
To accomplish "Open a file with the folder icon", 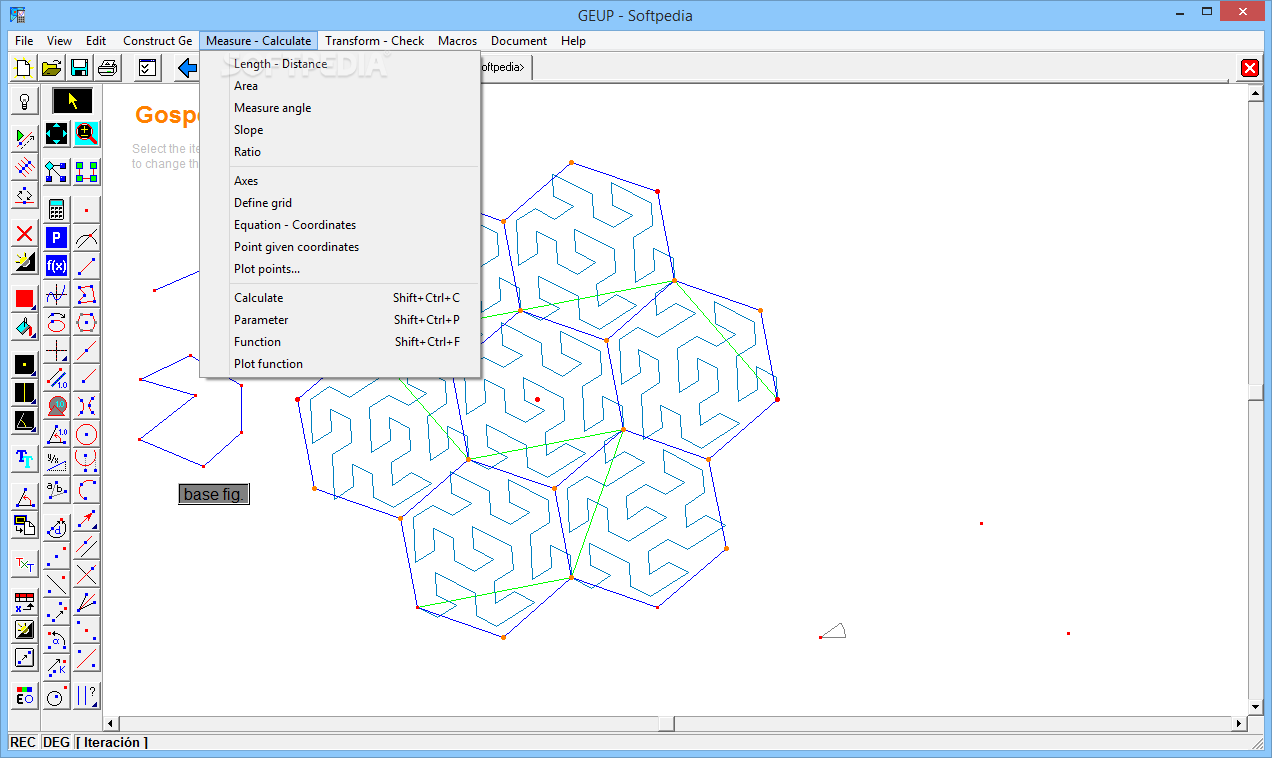I will [52, 68].
